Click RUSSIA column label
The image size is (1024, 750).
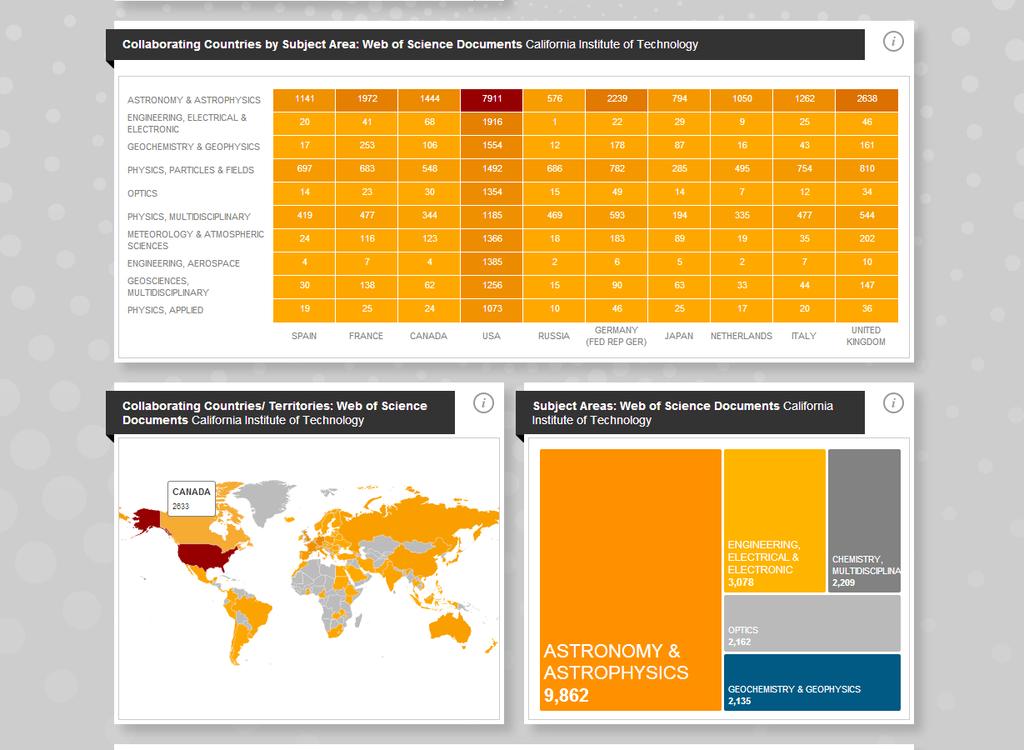(554, 336)
